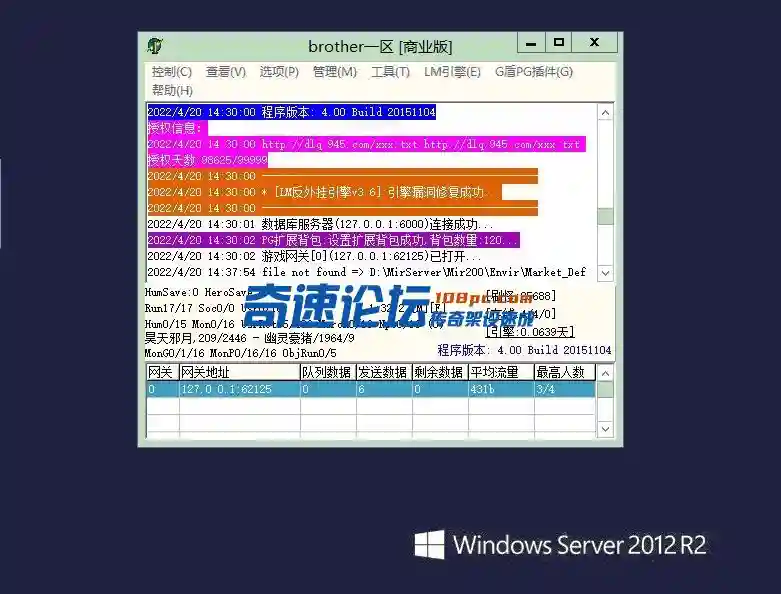Screen dimensions: 781x594
Task: Open the G盾PG插件(G) menu
Action: pyautogui.click(x=534, y=72)
